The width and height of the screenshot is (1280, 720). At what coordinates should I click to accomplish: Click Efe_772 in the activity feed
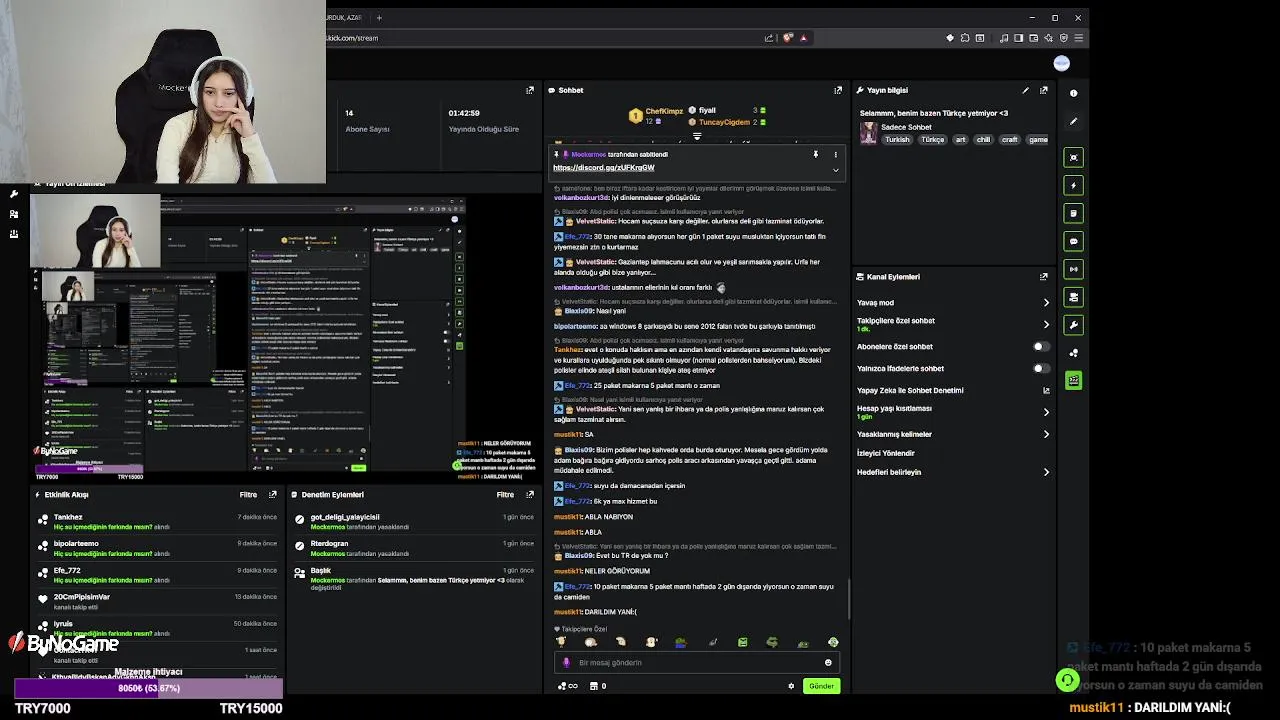click(67, 570)
